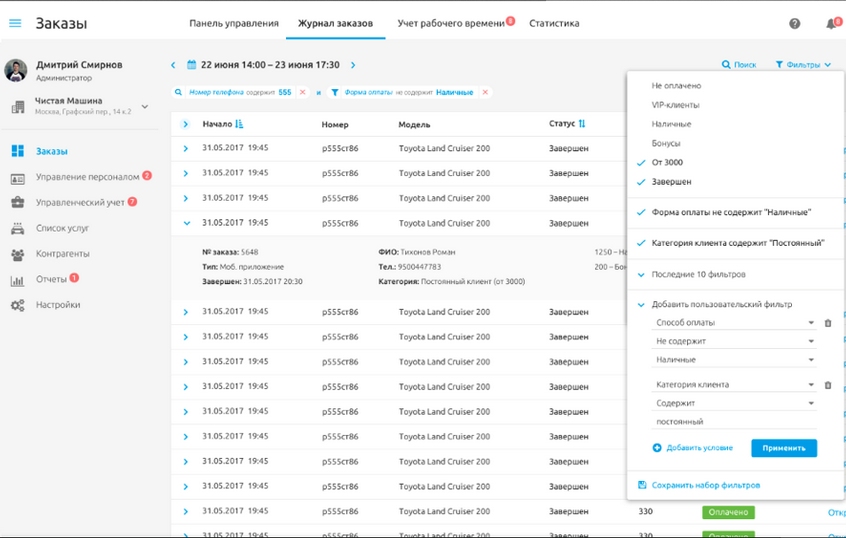
Task: Switch to Панель управления tab
Action: pyautogui.click(x=234, y=23)
